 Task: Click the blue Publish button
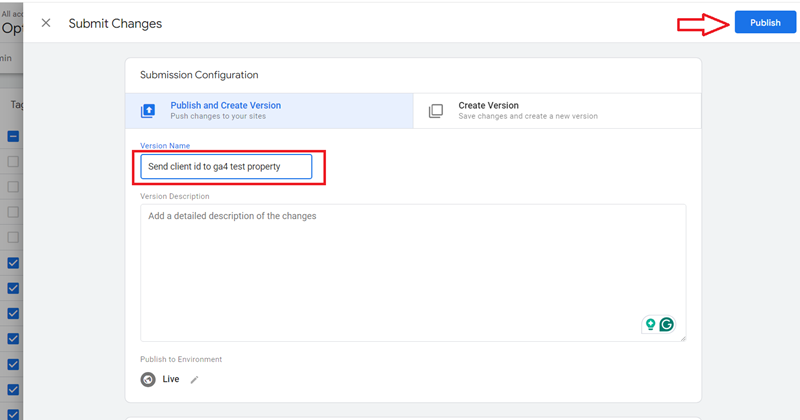(765, 22)
